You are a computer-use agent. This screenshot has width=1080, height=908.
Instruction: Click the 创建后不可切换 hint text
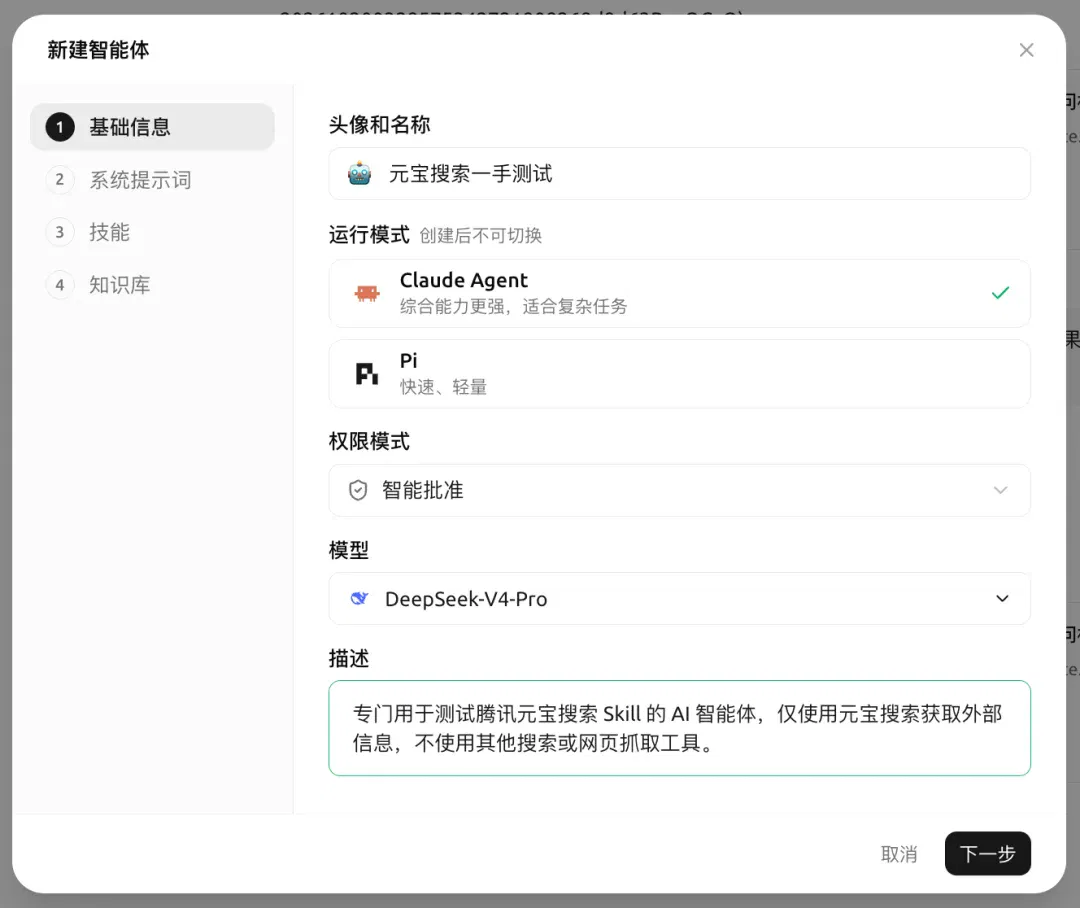click(x=481, y=236)
